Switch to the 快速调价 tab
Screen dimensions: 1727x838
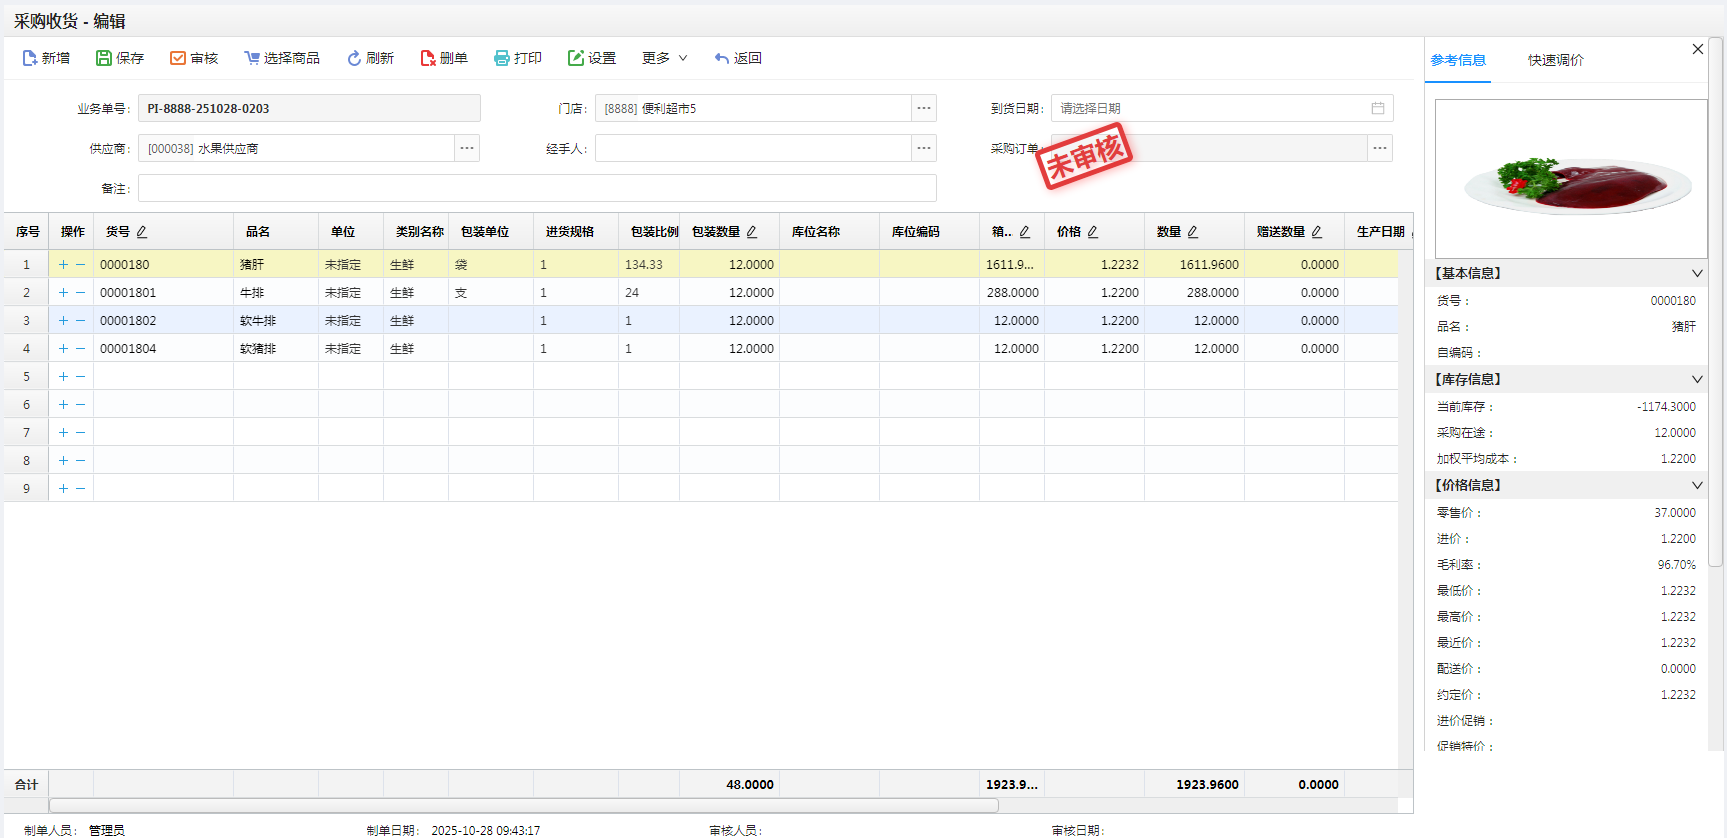(1555, 60)
